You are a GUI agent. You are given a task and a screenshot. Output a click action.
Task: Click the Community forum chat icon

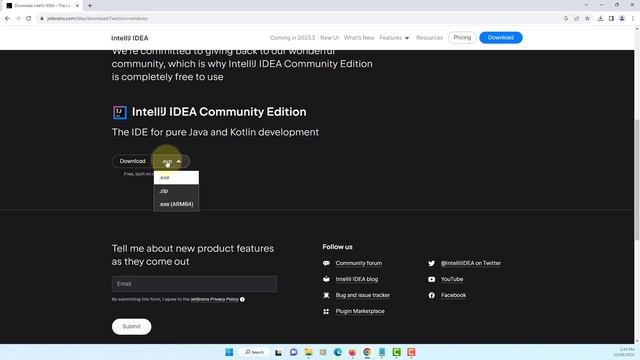click(326, 263)
